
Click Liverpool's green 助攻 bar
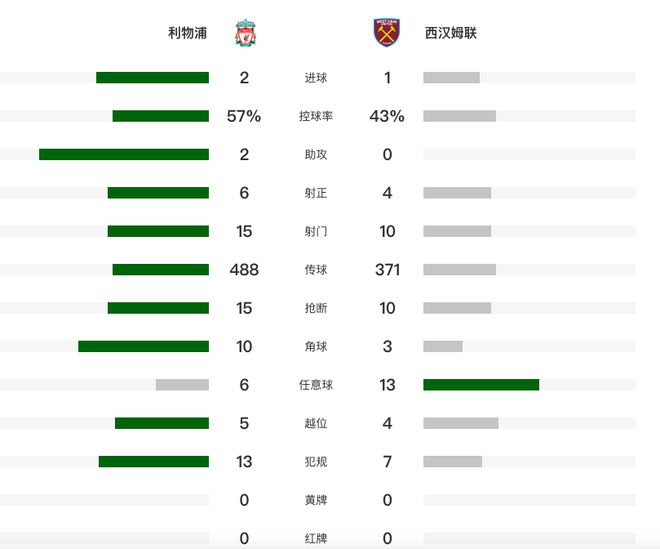coord(124,154)
